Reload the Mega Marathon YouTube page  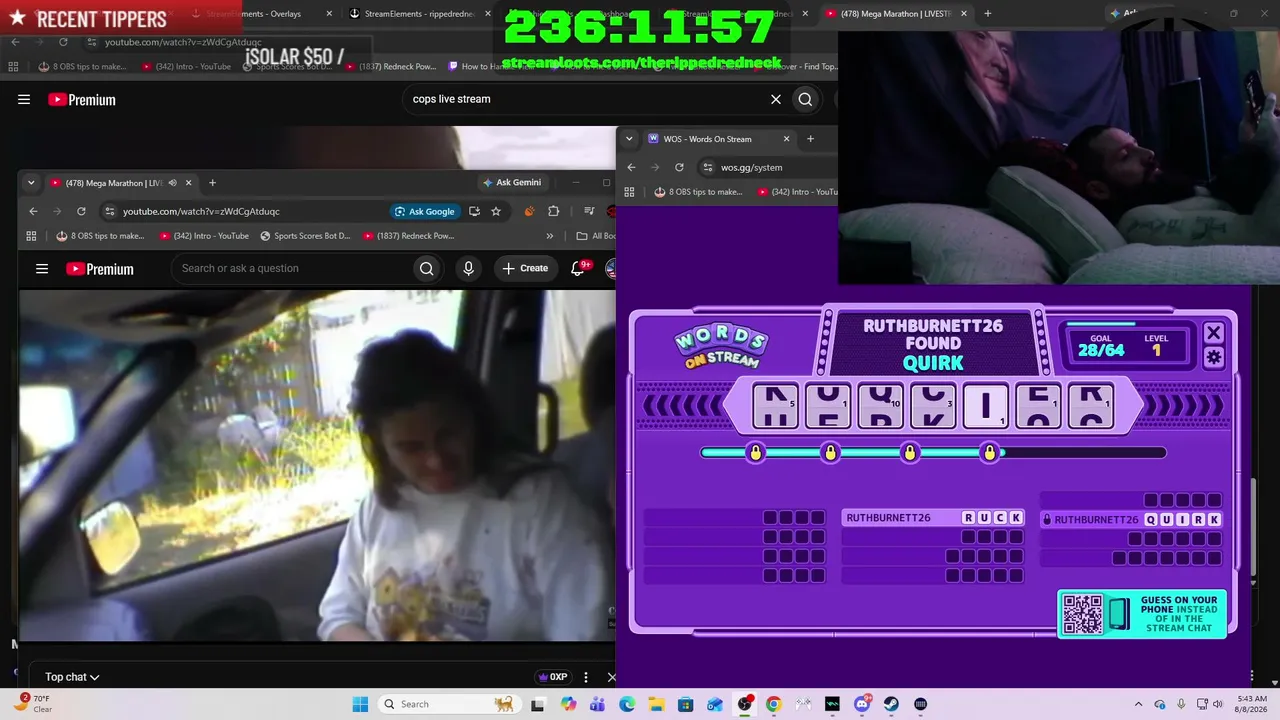81,211
